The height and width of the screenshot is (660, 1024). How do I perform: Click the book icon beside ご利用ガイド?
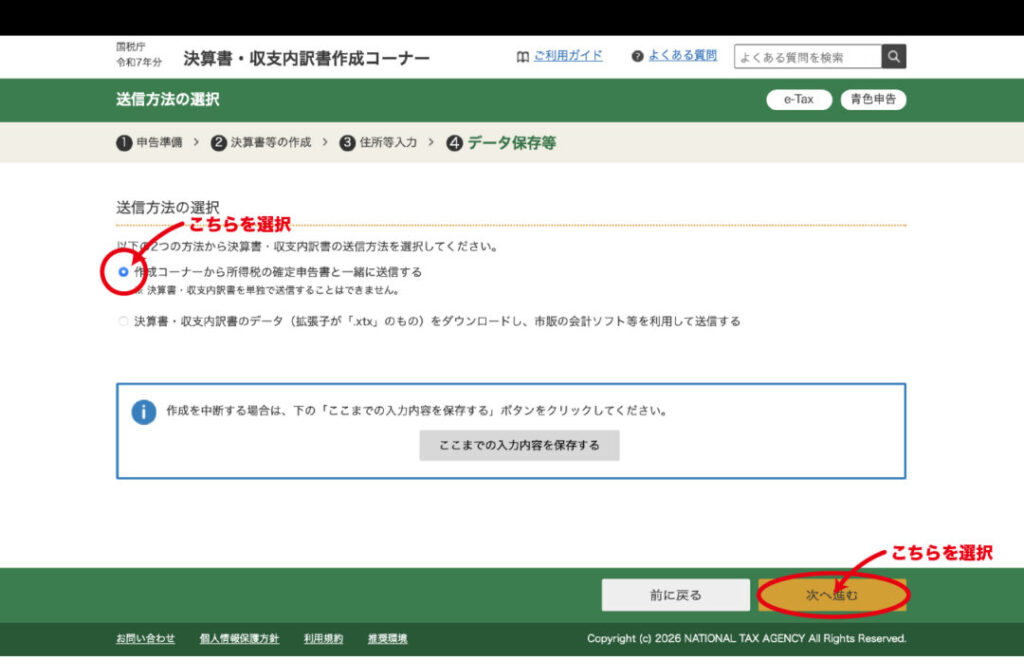pos(522,57)
